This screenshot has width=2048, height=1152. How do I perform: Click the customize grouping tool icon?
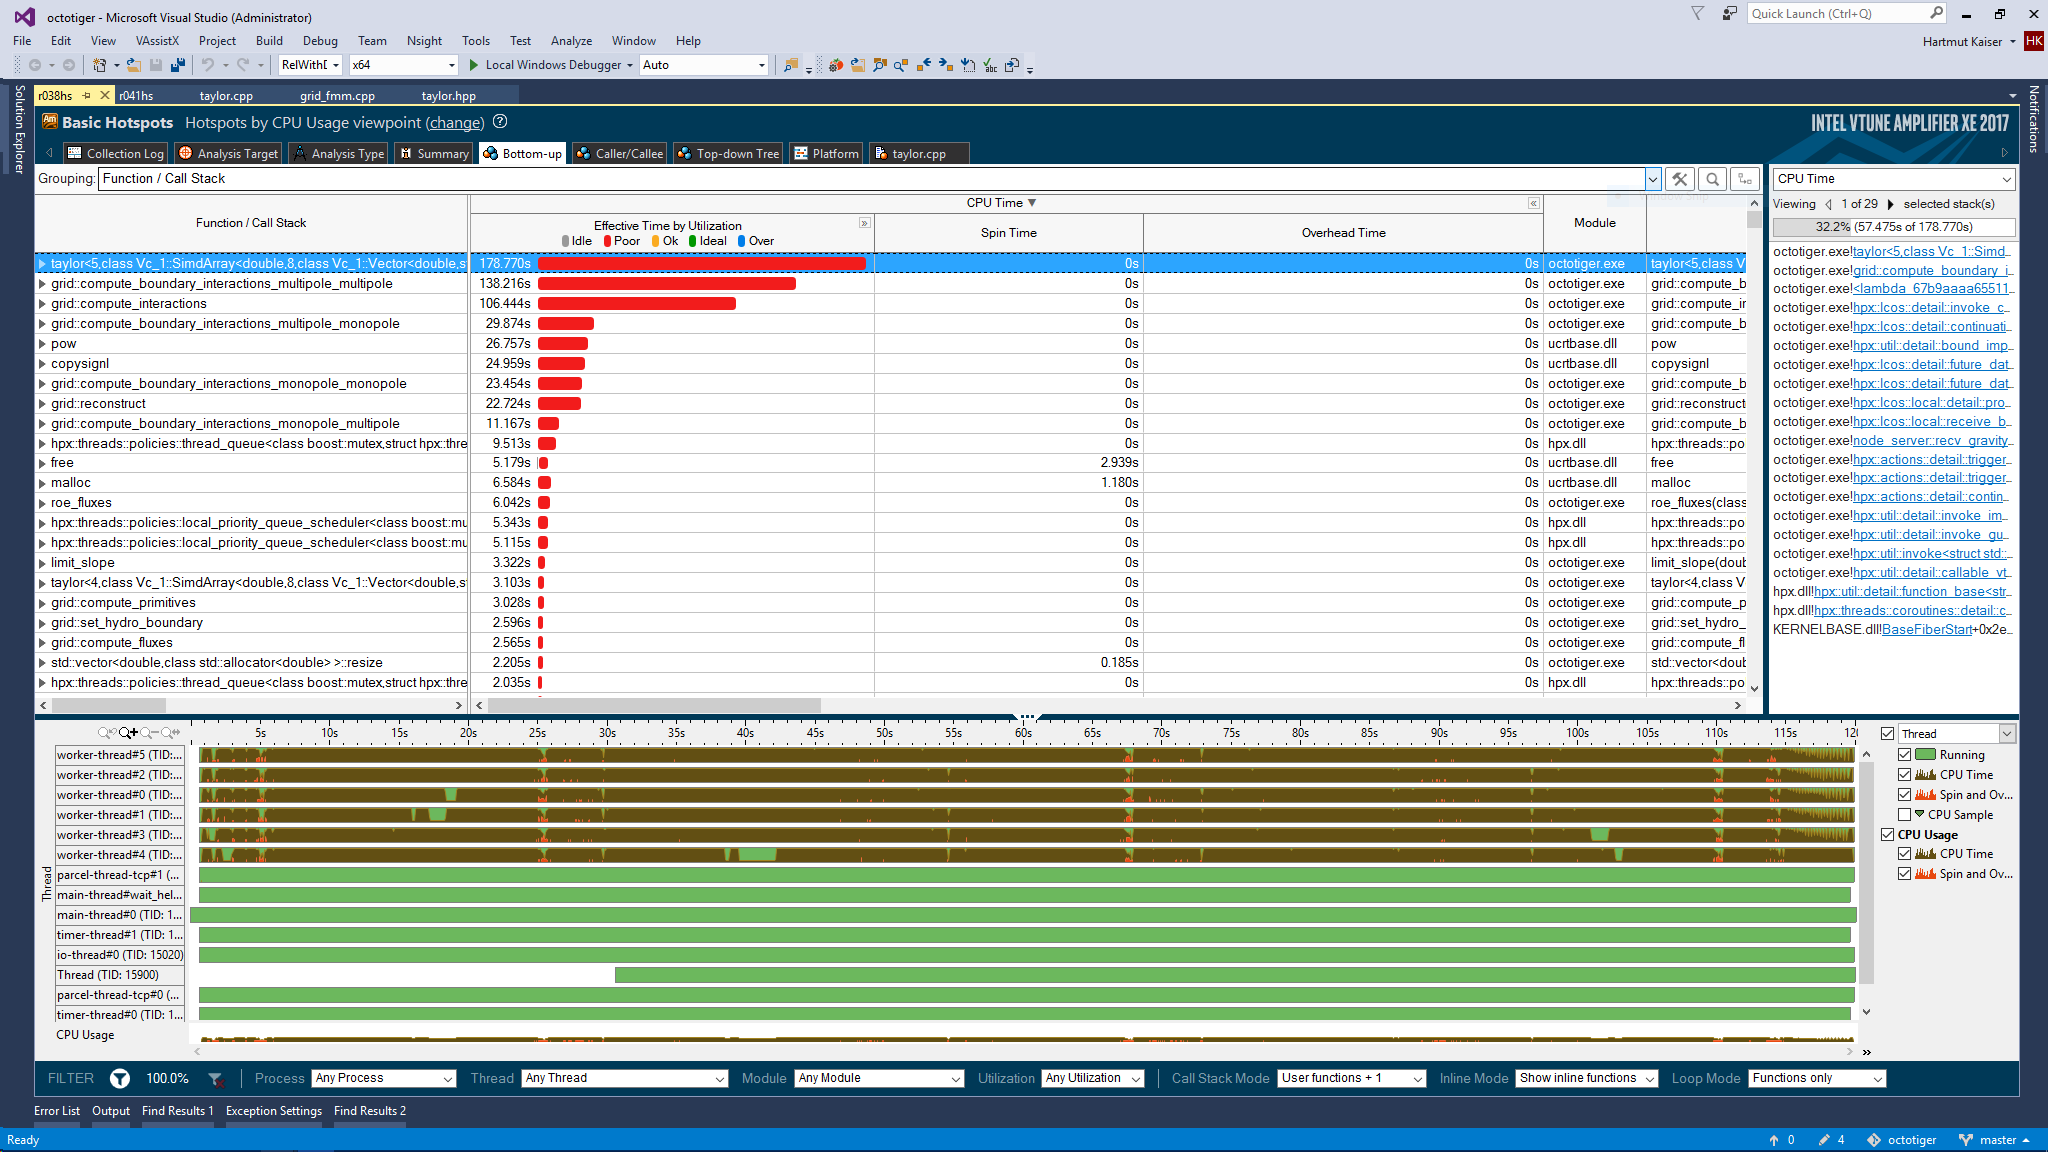pyautogui.click(x=1680, y=179)
